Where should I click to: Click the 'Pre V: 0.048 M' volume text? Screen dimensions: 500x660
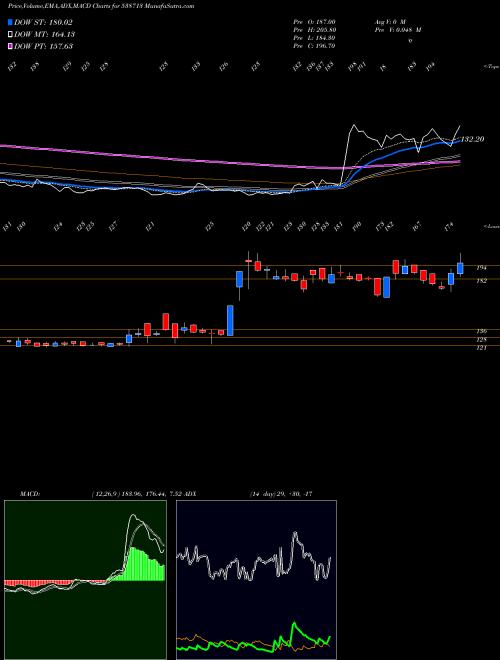[x=397, y=30]
